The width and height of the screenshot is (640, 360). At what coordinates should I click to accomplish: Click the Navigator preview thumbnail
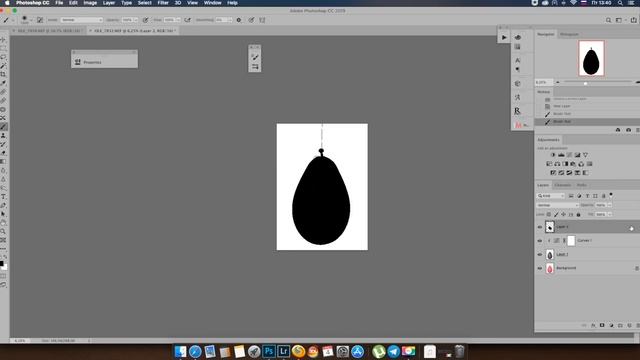click(591, 58)
